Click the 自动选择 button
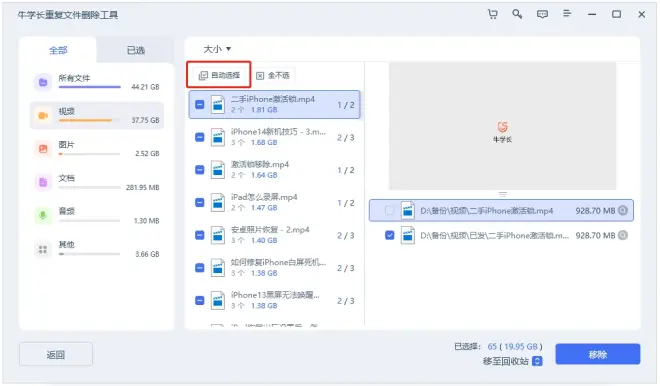660x386 pixels. (x=219, y=75)
